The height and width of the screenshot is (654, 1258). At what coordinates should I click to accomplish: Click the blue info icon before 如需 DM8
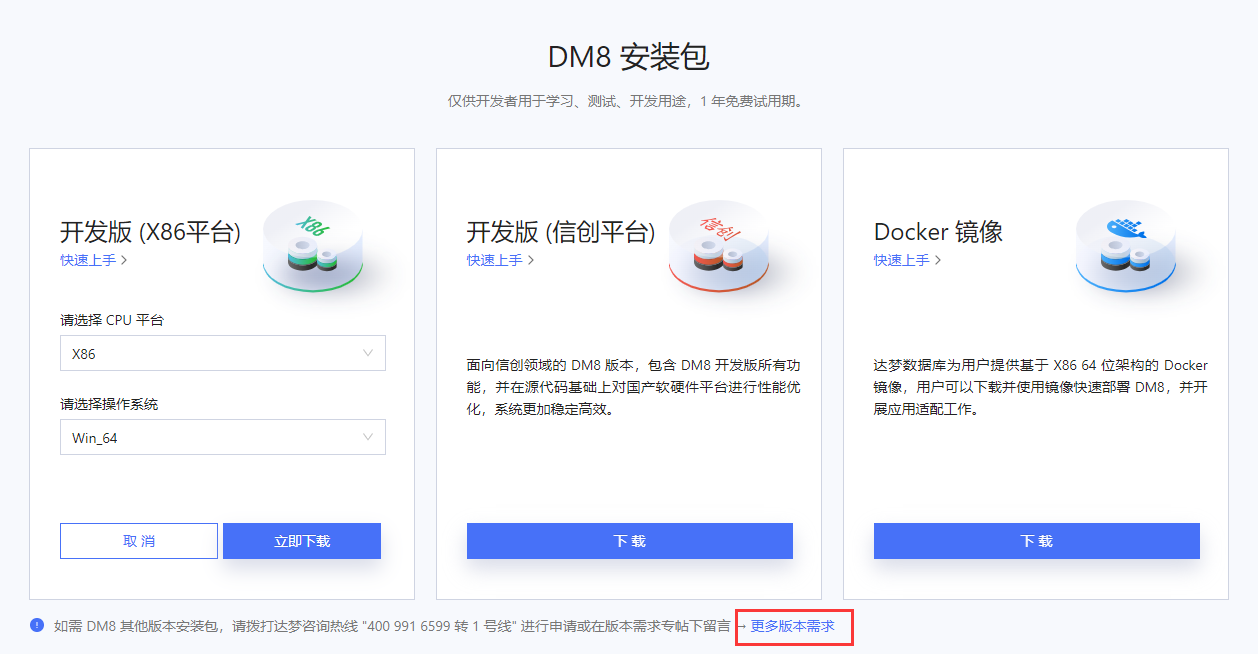click(37, 625)
